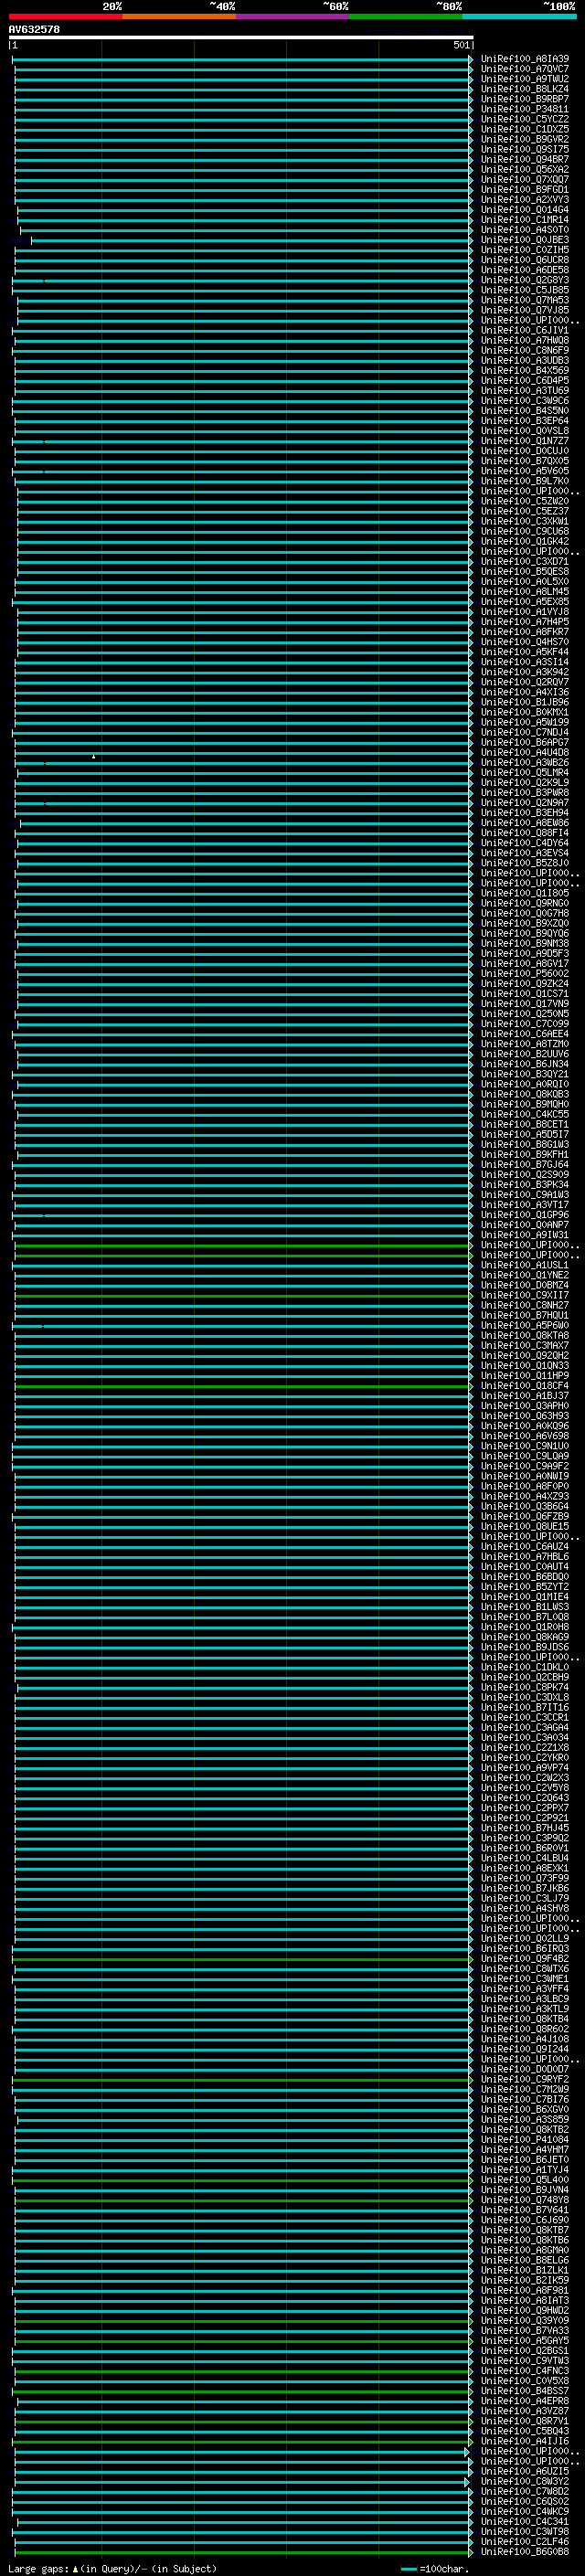The image size is (585, 2576).
Task: Click the =100char. scale legend
Action: (435, 2569)
